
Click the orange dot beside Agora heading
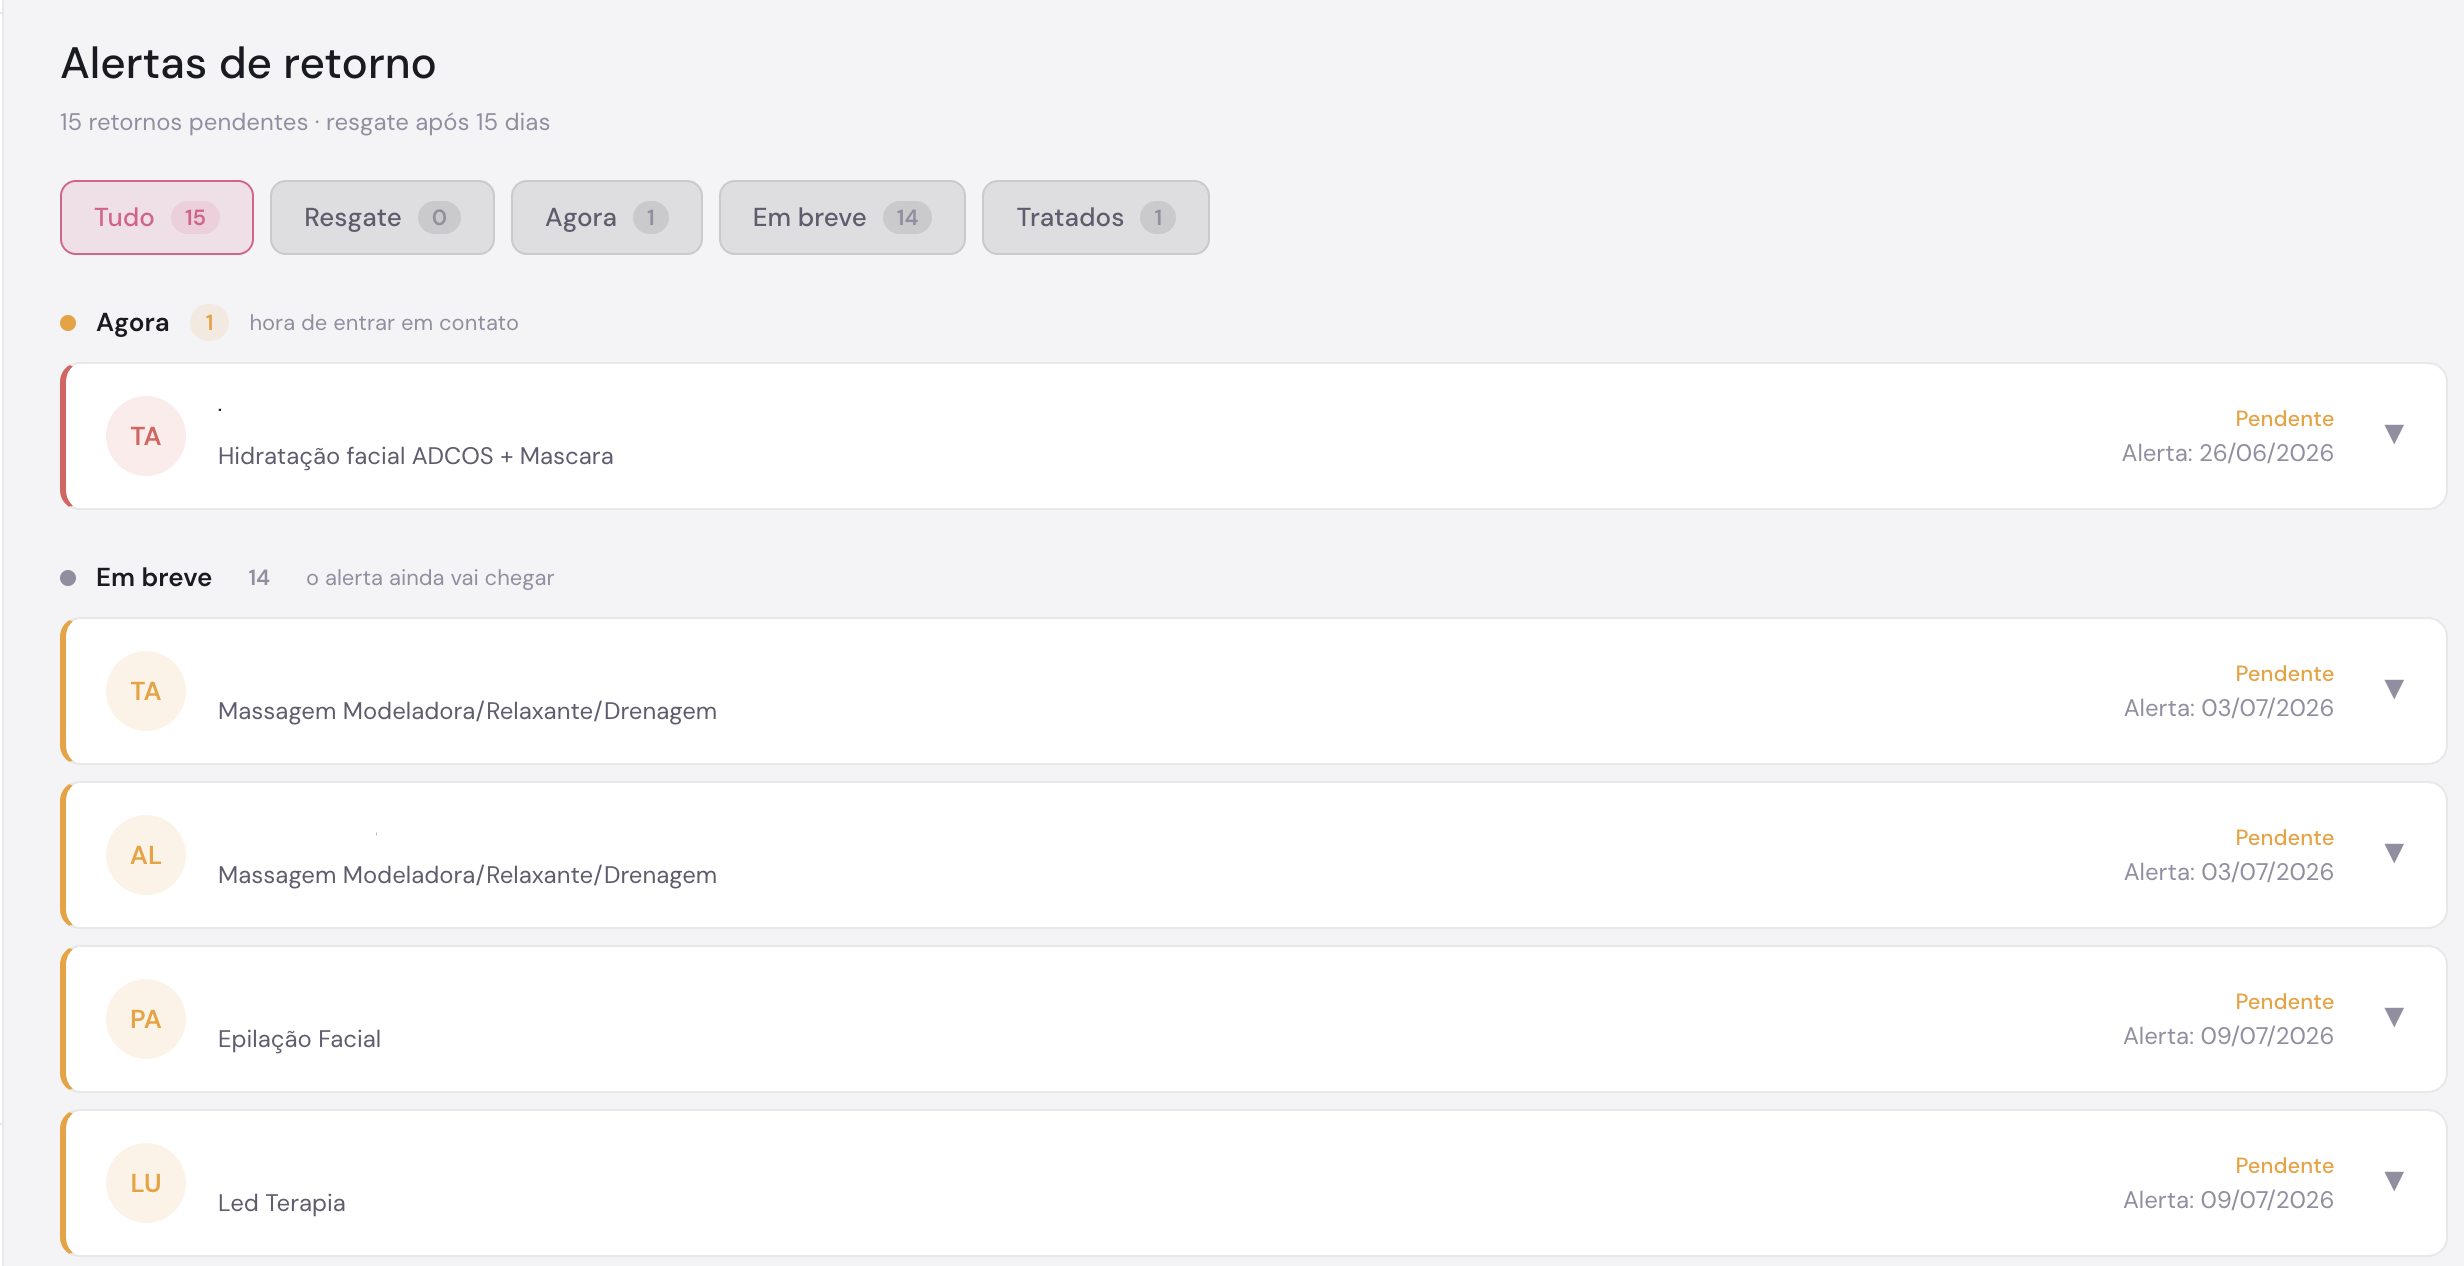coord(68,323)
